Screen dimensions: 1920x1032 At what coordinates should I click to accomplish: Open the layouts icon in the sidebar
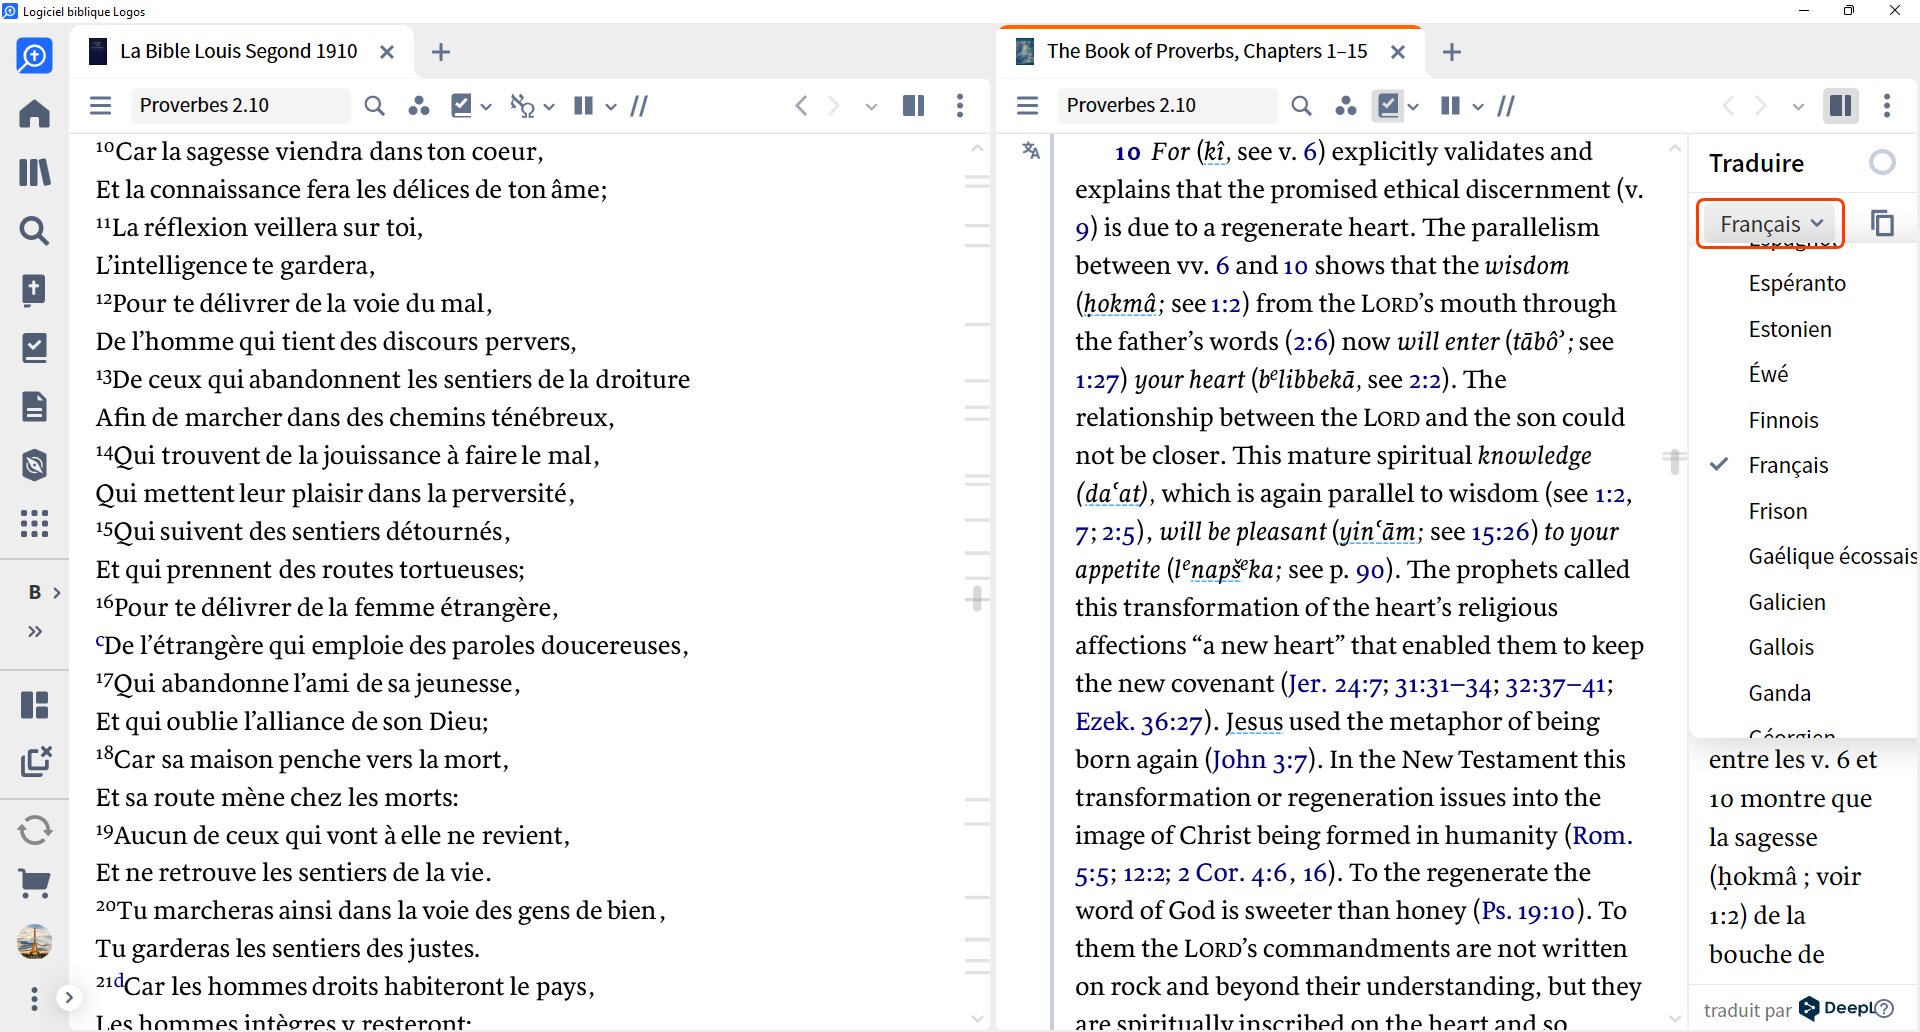(34, 705)
